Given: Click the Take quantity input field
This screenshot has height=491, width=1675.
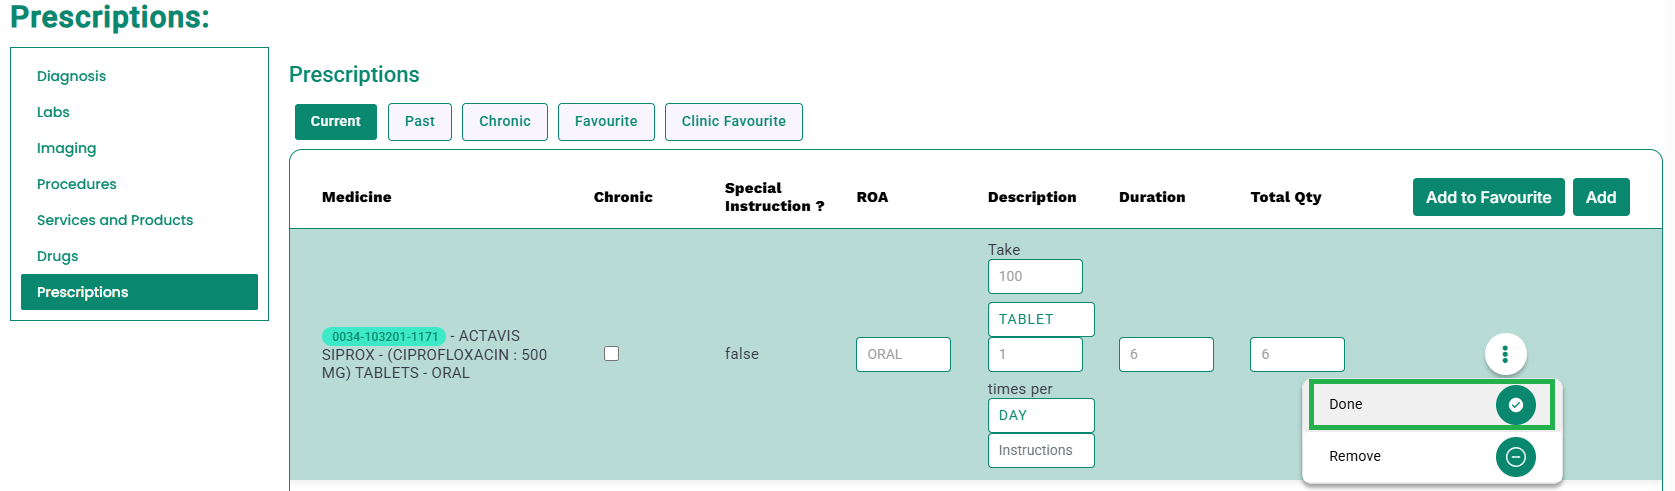Looking at the screenshot, I should coord(1035,276).
